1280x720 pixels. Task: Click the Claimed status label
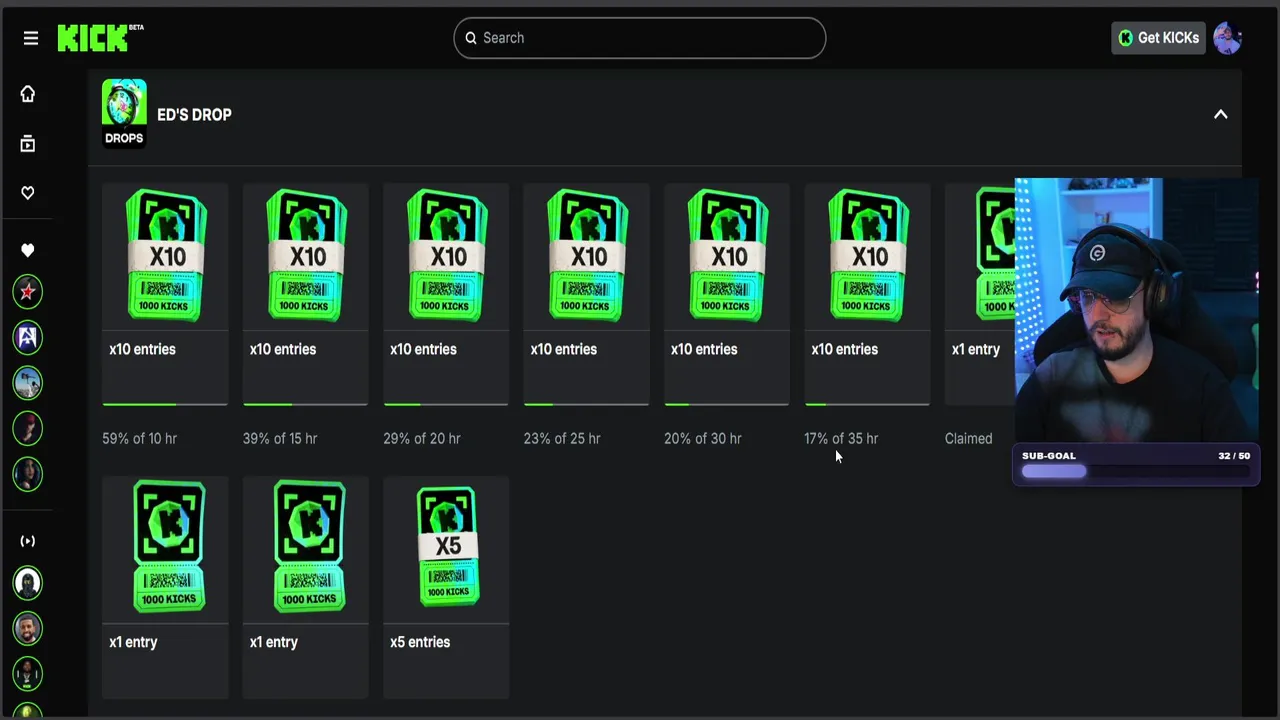969,438
